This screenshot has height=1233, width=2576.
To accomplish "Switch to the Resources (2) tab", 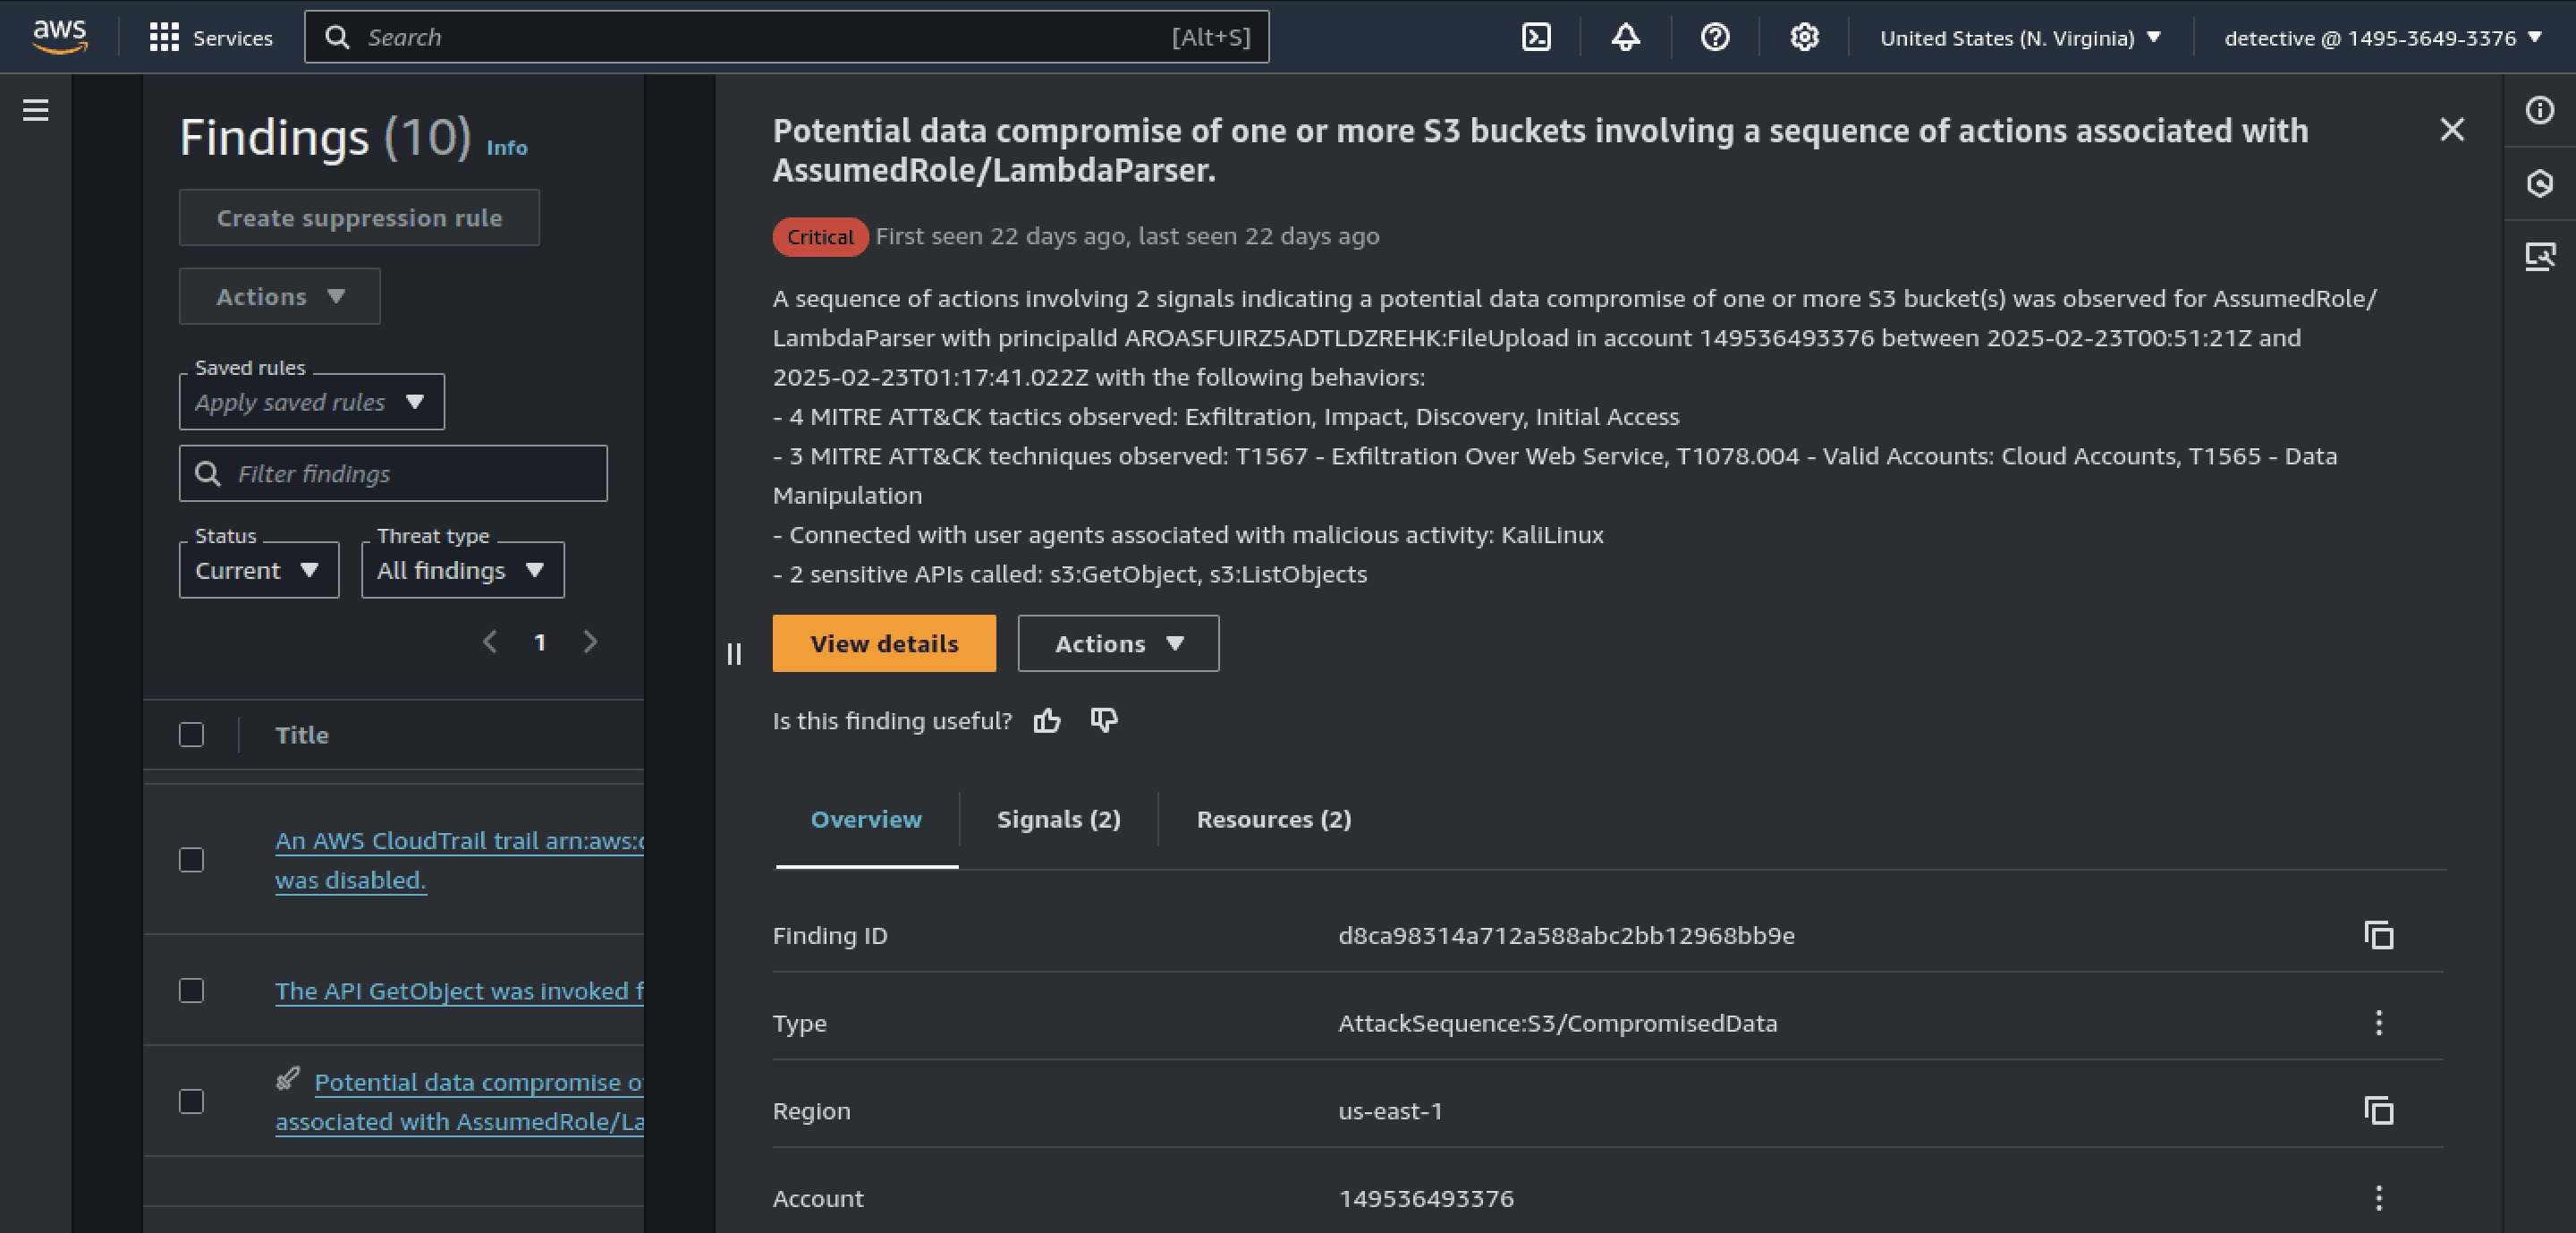I will 1274,819.
